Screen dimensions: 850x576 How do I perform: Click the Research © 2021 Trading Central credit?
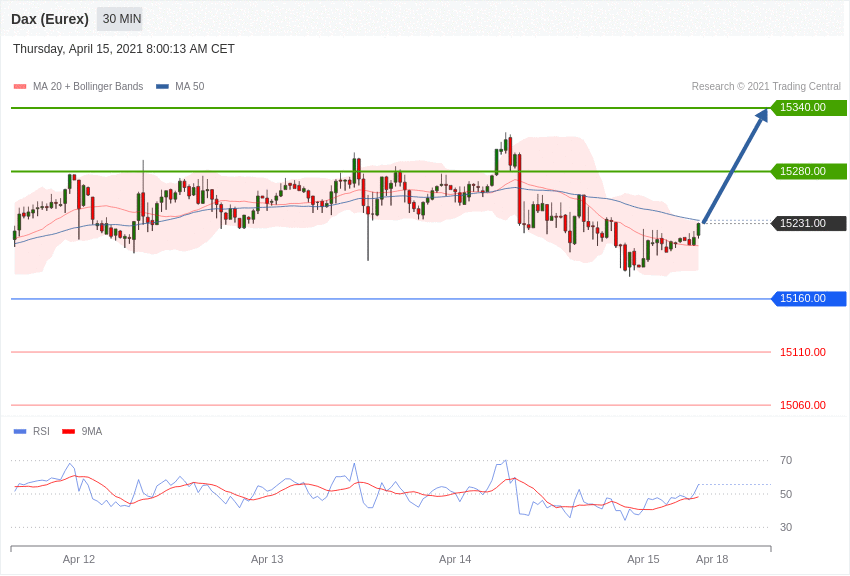tap(766, 86)
